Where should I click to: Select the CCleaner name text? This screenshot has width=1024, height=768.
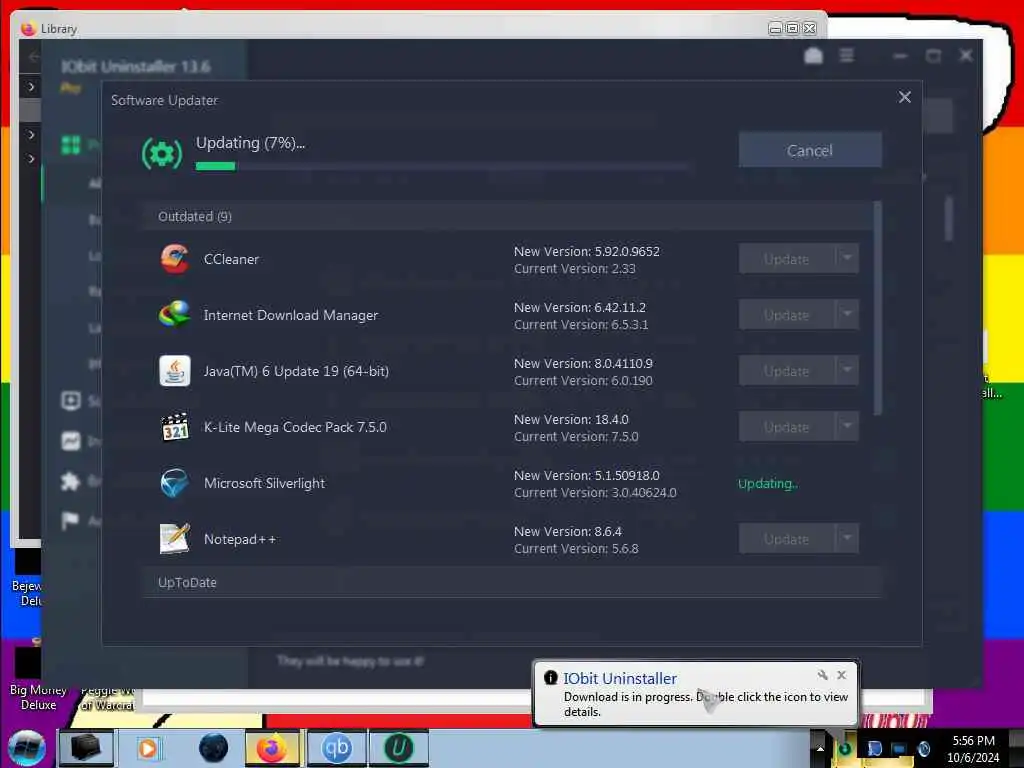point(231,259)
